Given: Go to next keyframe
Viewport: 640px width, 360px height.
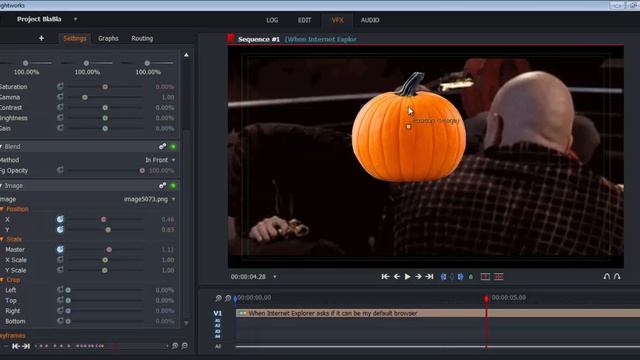Looking at the screenshot, I should click(26, 346).
